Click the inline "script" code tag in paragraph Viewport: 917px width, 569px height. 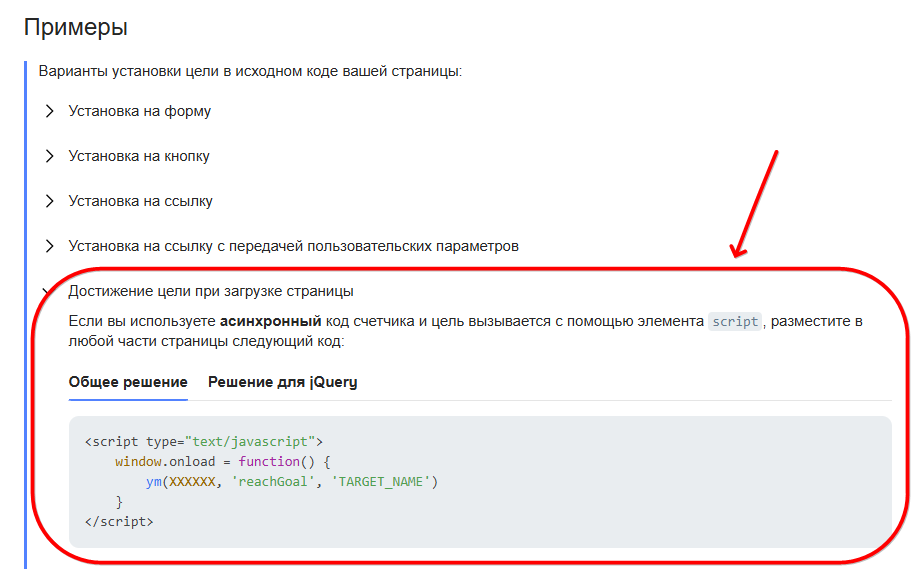point(735,322)
